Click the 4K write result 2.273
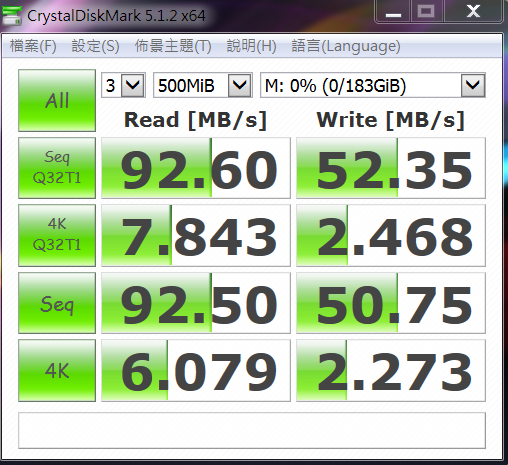 coord(391,370)
